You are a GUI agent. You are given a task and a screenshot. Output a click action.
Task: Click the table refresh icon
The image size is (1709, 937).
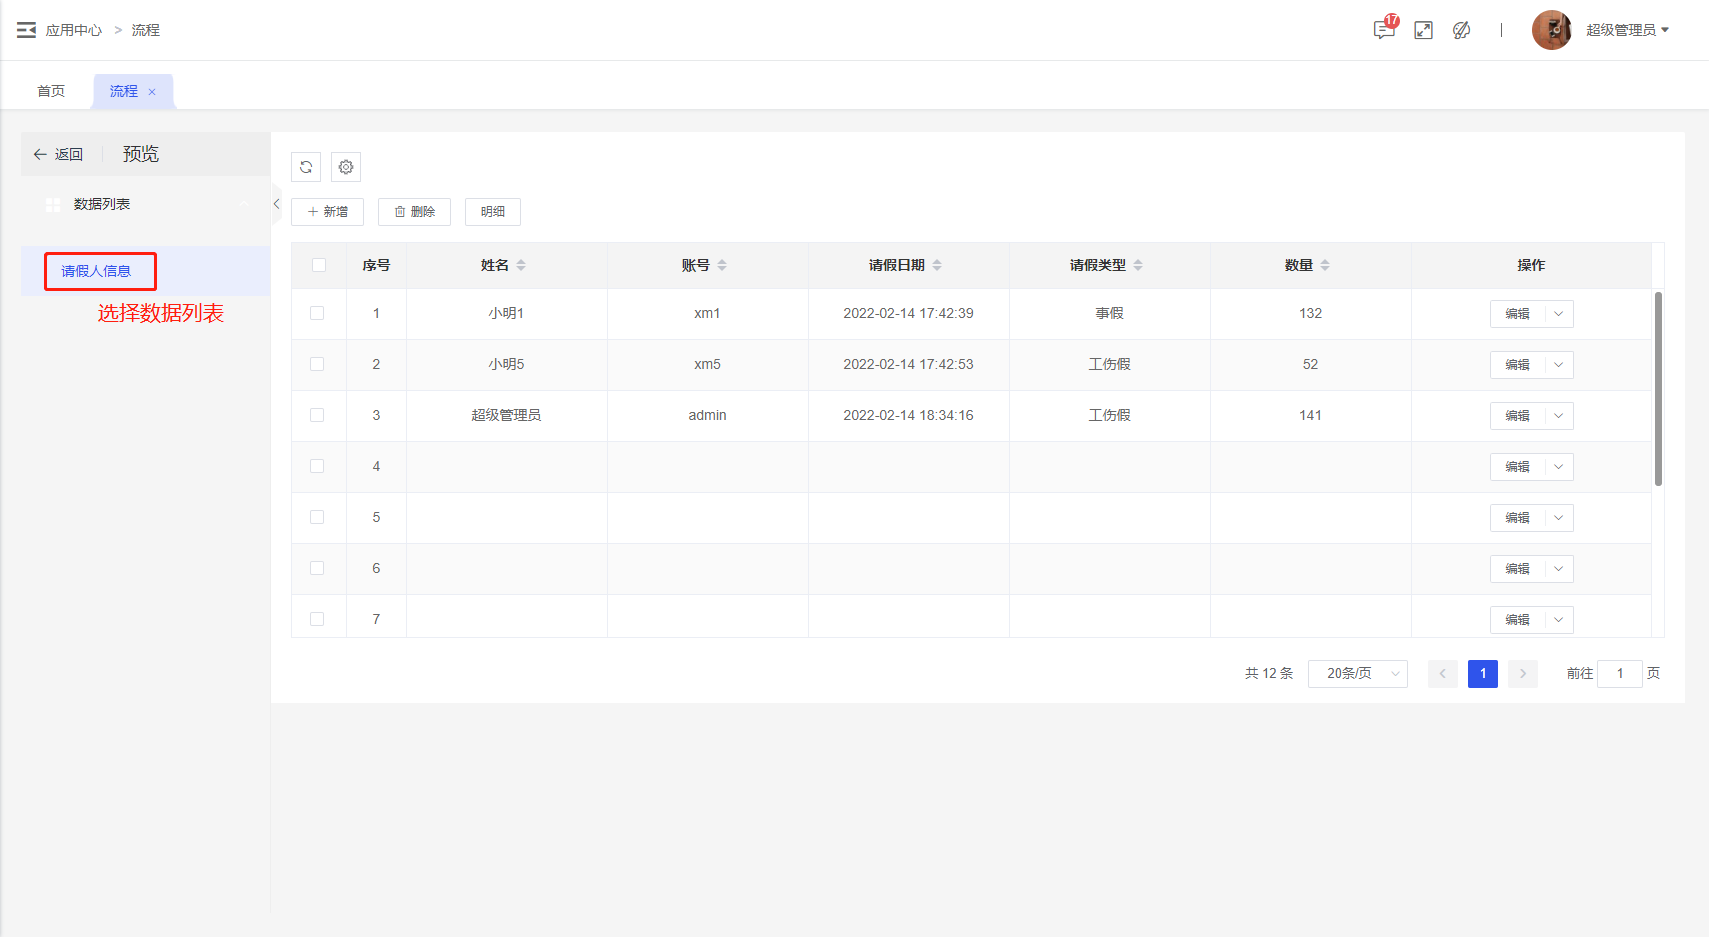point(306,167)
